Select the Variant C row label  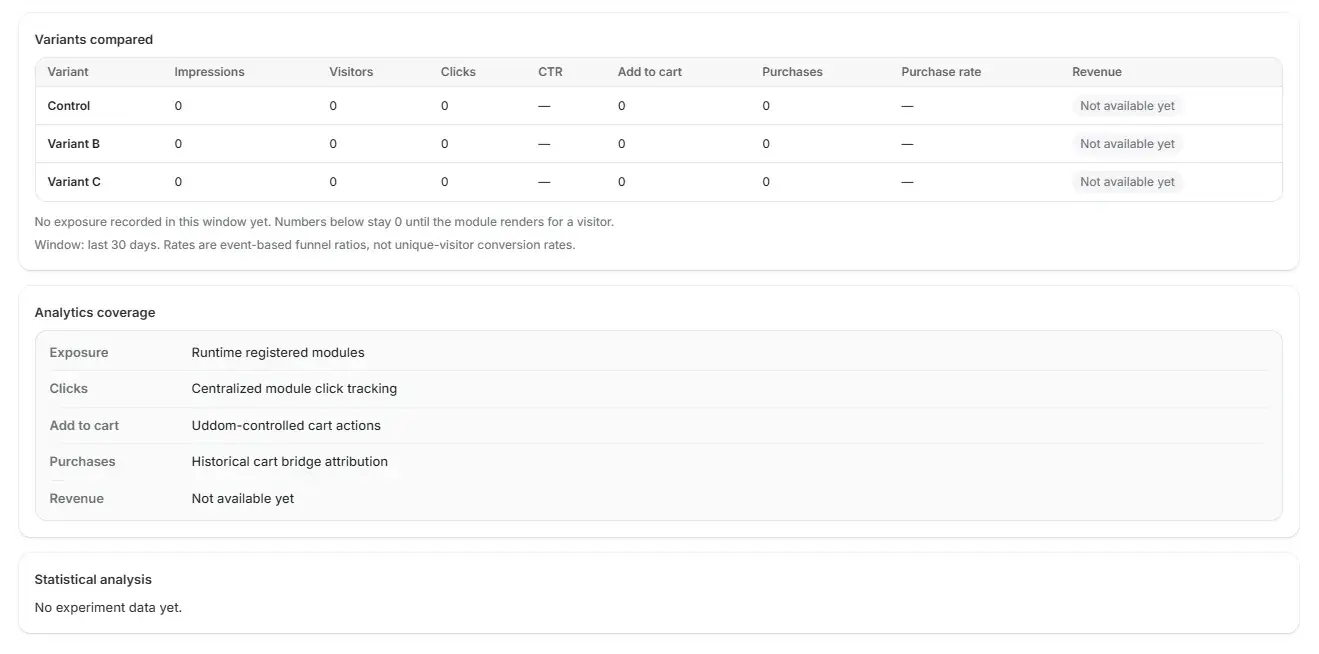point(74,182)
